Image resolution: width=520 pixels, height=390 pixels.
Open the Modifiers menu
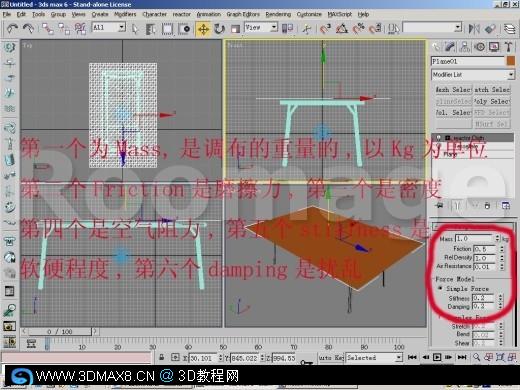(x=125, y=14)
